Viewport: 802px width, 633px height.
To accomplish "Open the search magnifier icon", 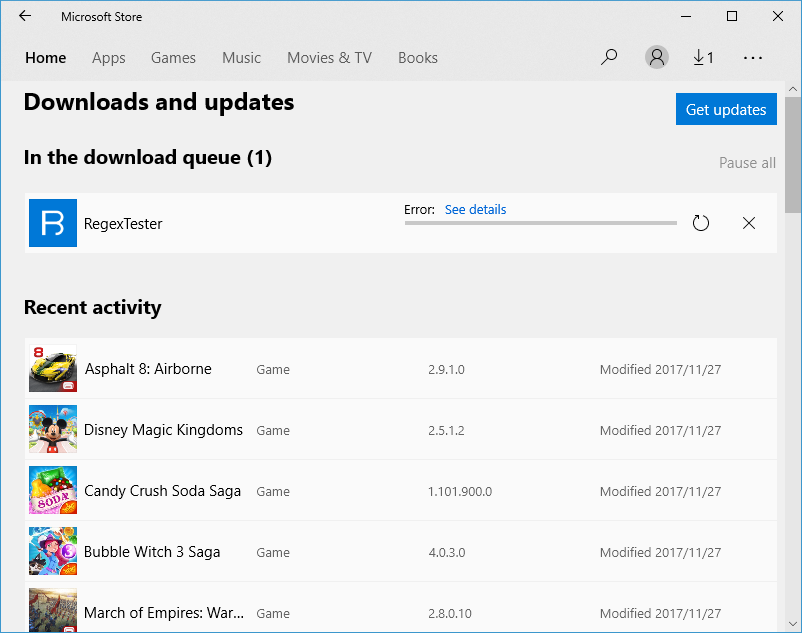I will pos(609,57).
